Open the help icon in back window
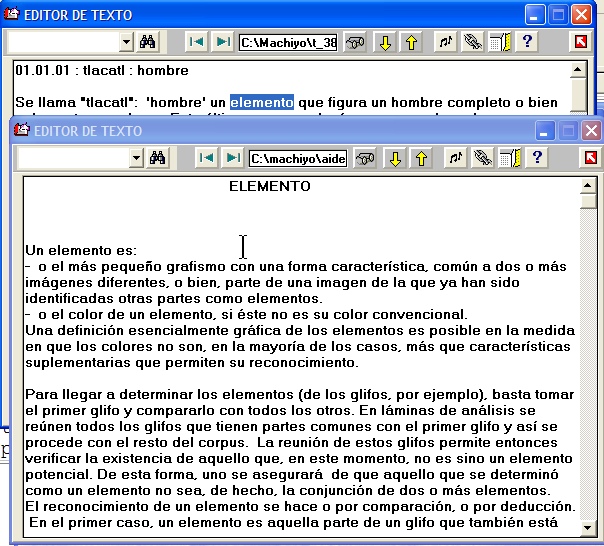This screenshot has width=604, height=546. [527, 42]
